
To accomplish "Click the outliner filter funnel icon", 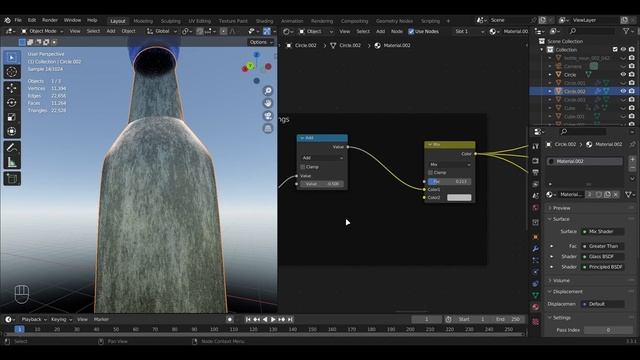I will click(627, 31).
